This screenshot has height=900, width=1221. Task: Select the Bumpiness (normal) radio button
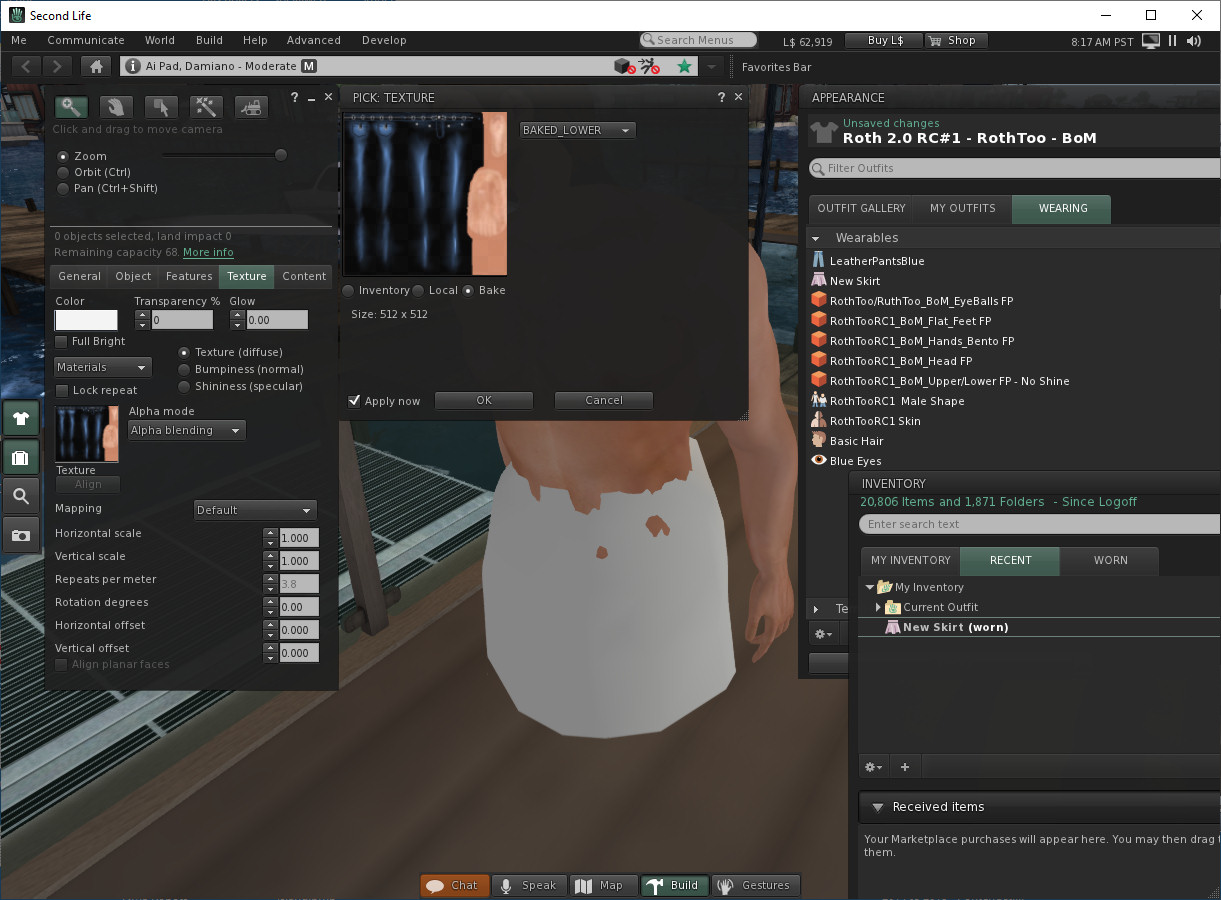(184, 369)
